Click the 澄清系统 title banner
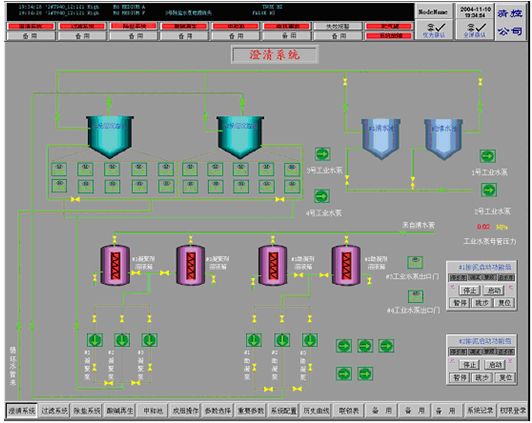The image size is (532, 423). click(274, 54)
